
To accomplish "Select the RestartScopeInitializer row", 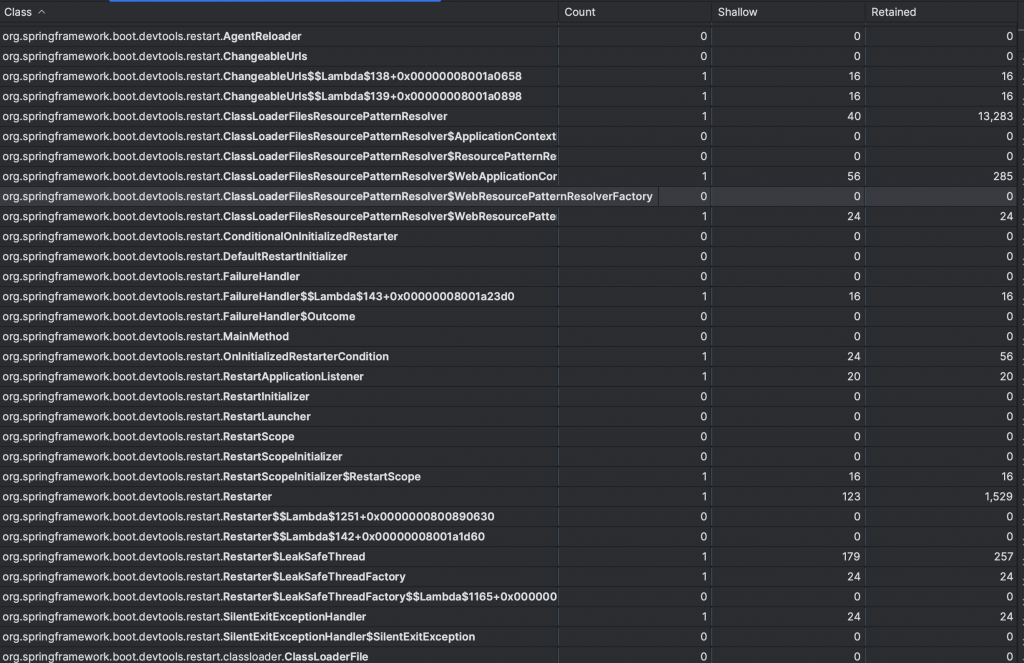I will click(509, 457).
